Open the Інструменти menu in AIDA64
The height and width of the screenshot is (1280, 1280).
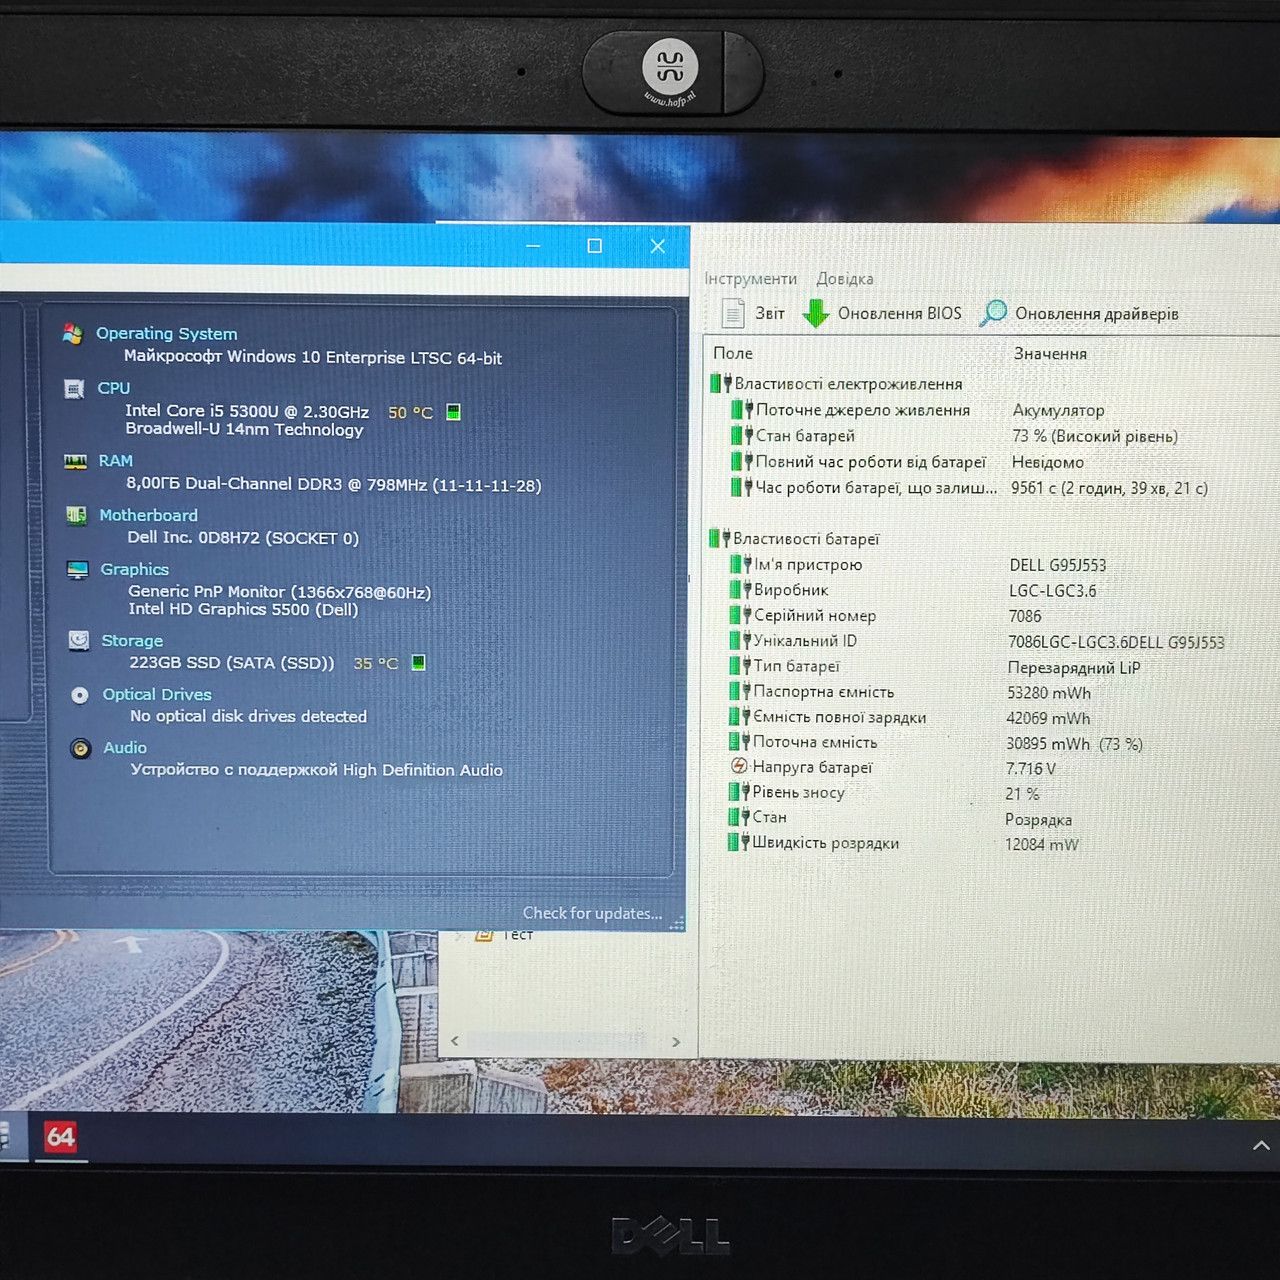pyautogui.click(x=750, y=279)
